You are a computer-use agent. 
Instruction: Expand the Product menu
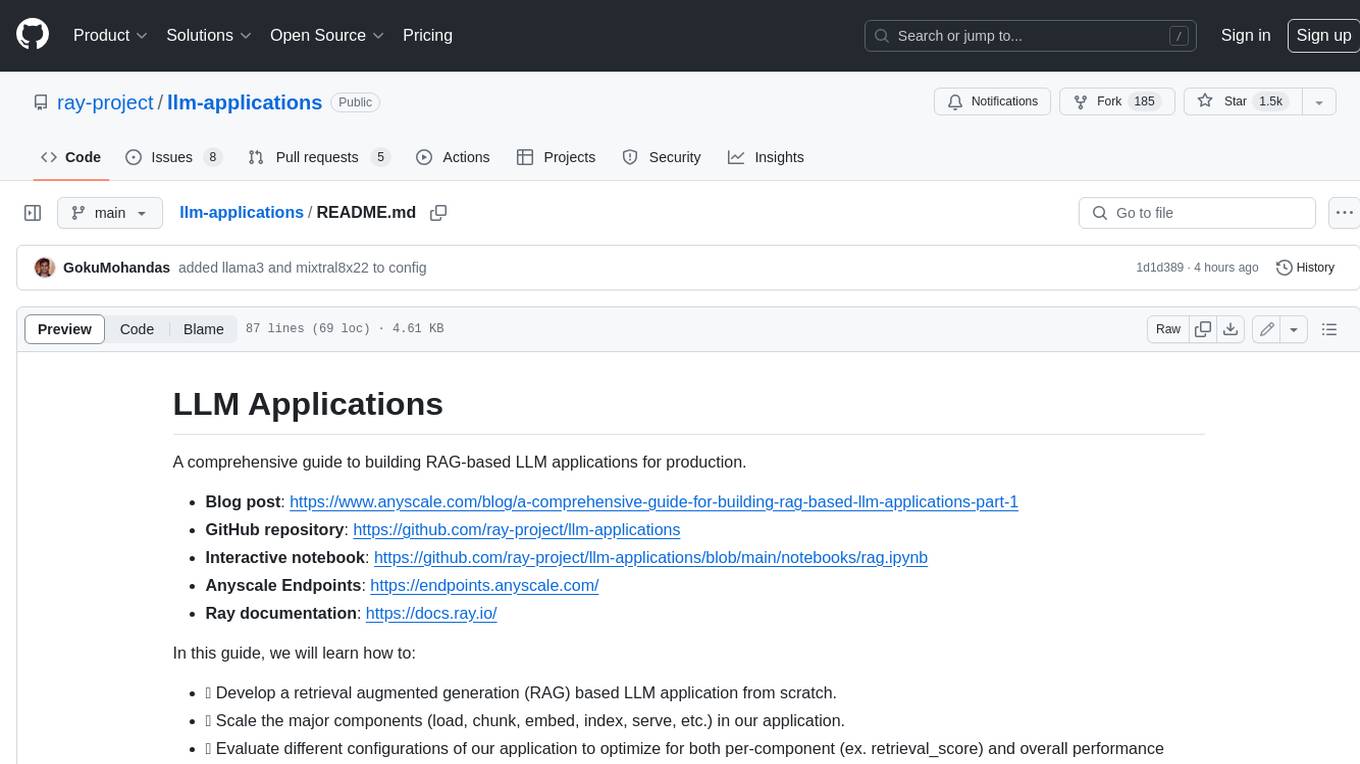point(110,35)
